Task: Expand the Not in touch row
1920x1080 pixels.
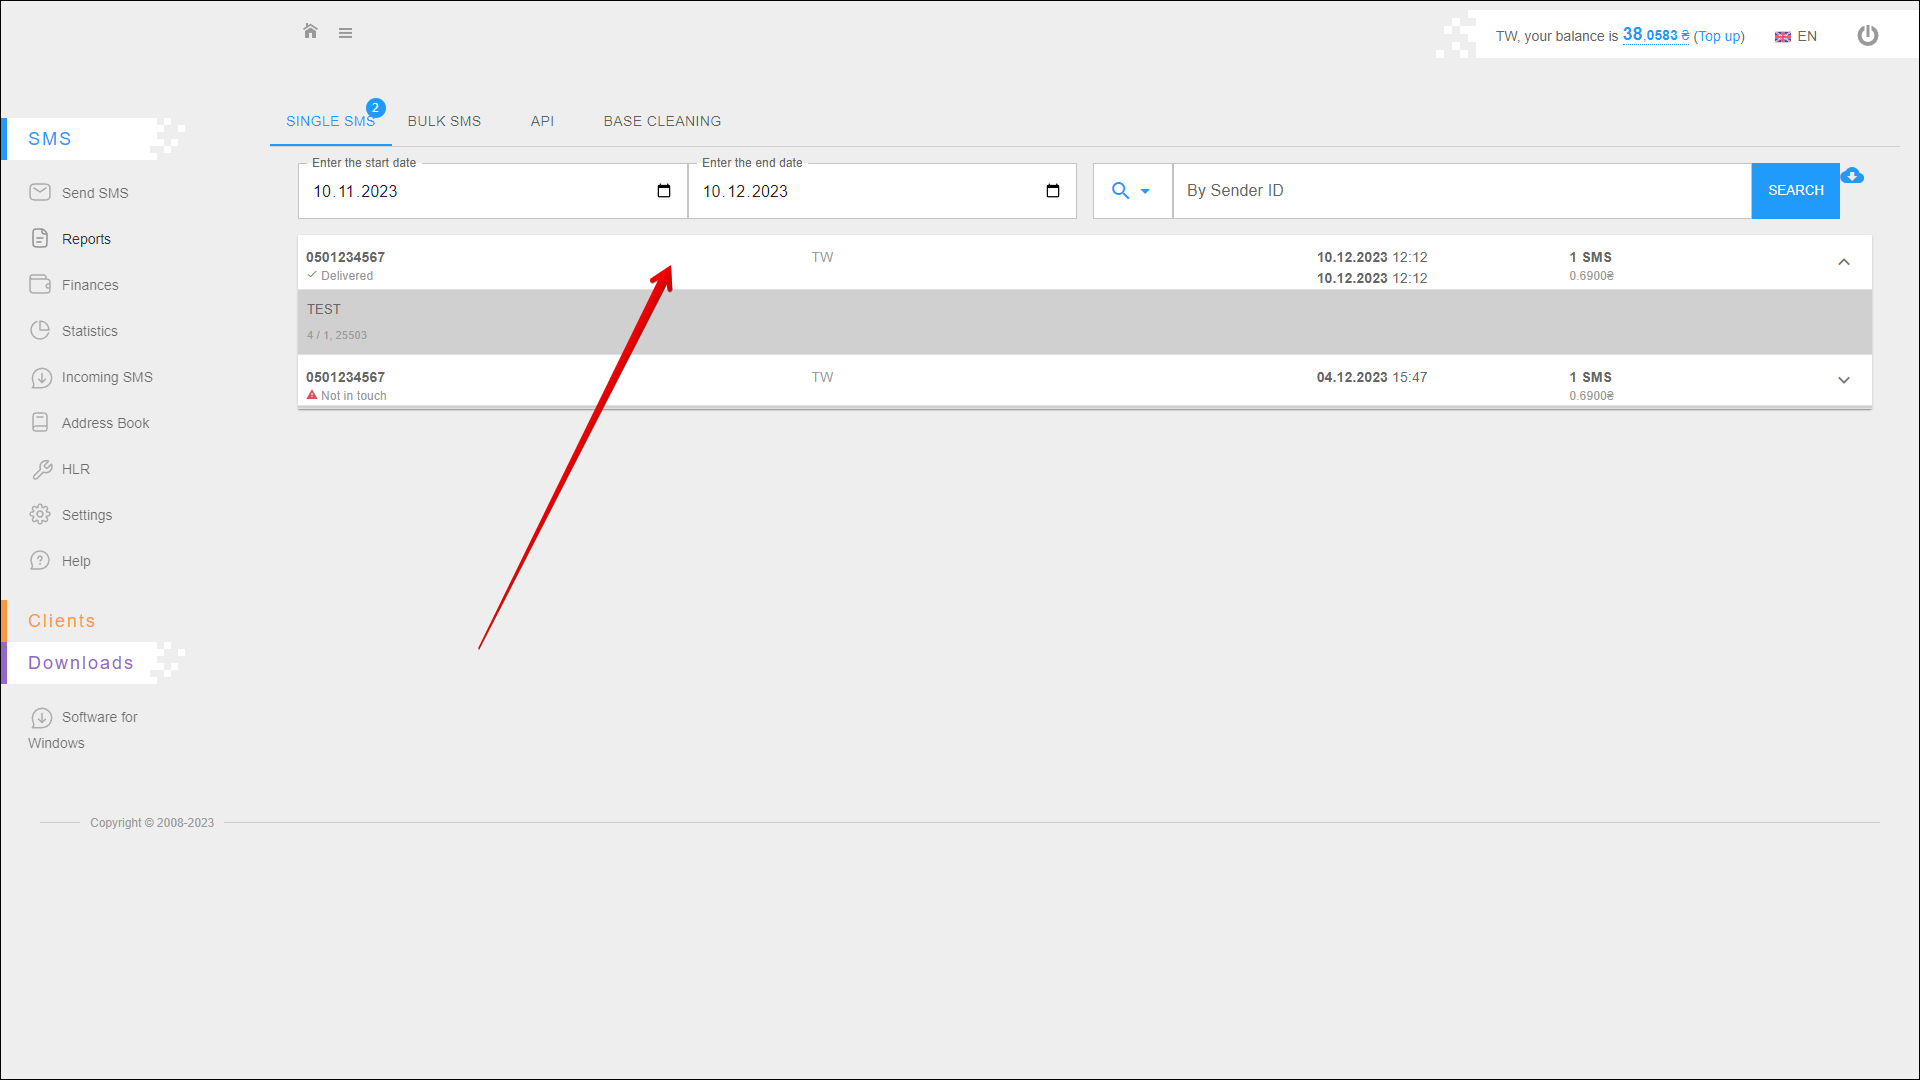Action: (1843, 380)
